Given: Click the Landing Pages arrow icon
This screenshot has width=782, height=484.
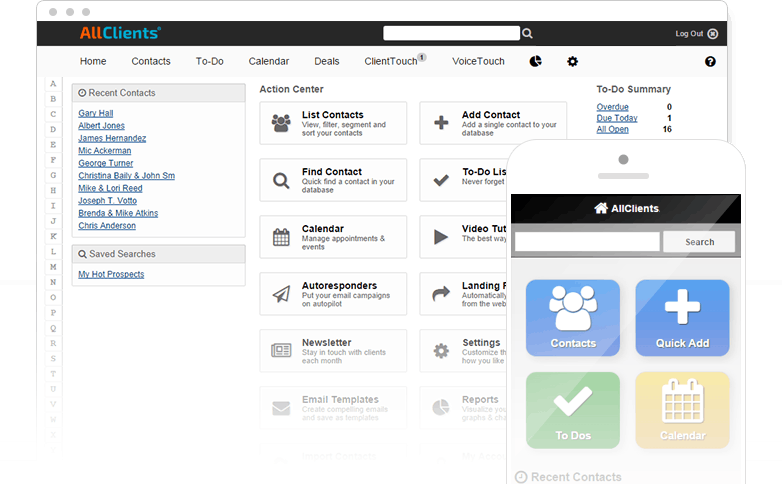Looking at the screenshot, I should tap(441, 294).
